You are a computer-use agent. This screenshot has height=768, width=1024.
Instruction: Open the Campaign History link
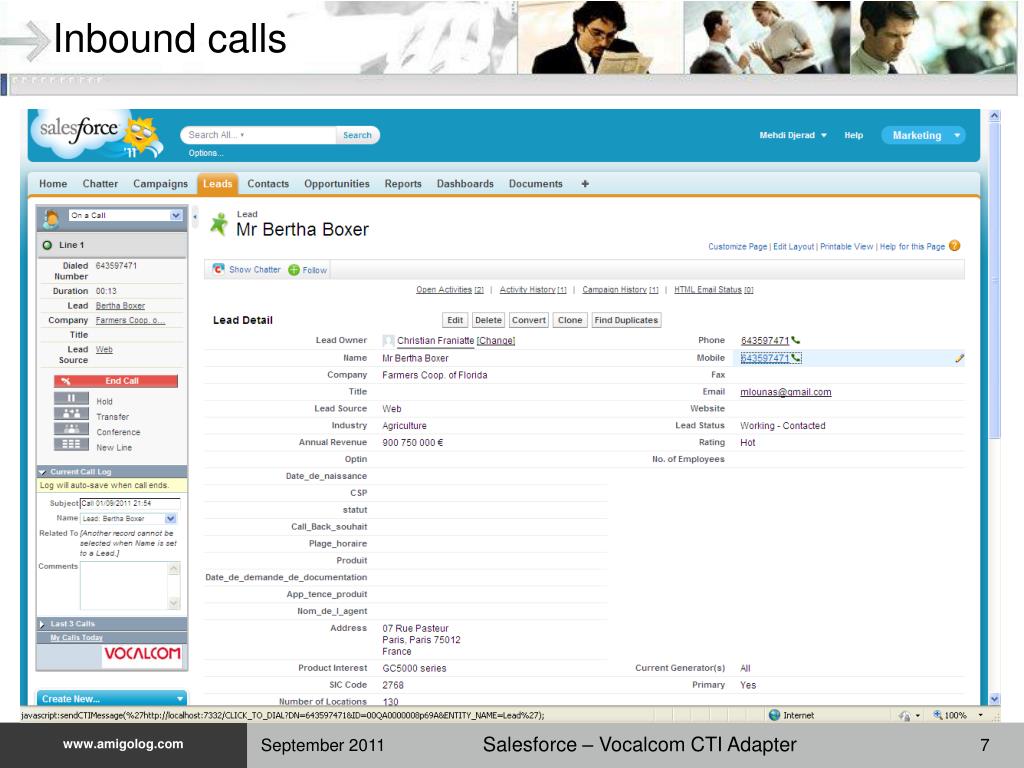[620, 289]
